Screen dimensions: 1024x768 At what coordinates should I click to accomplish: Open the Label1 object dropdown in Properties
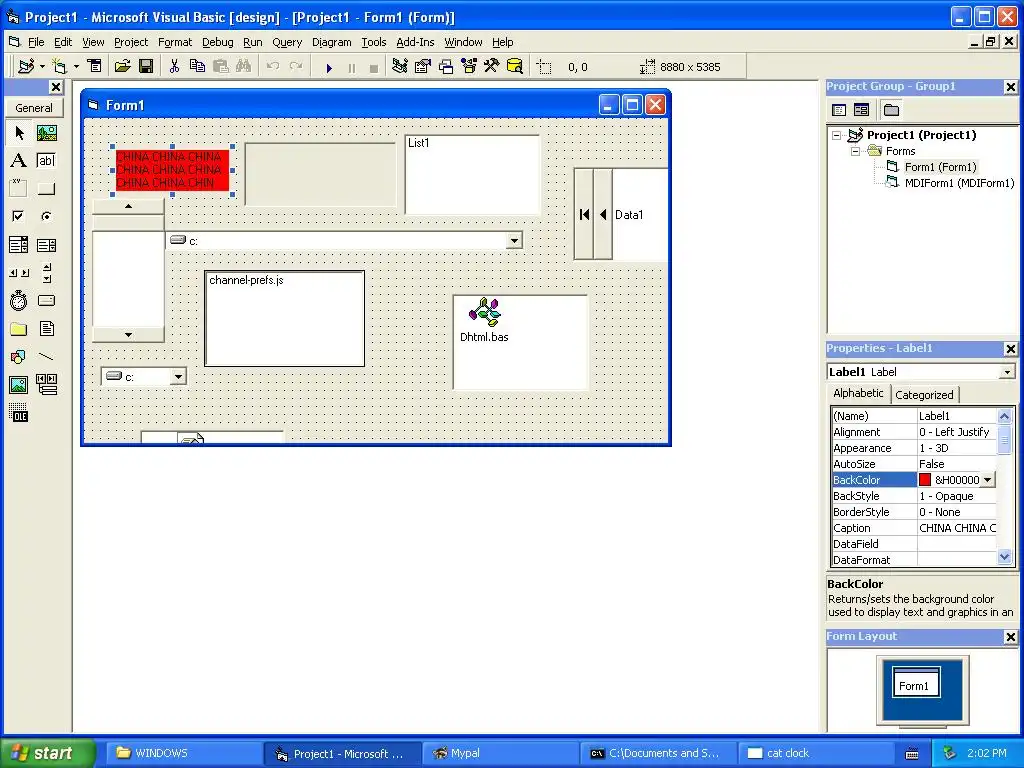[1007, 372]
